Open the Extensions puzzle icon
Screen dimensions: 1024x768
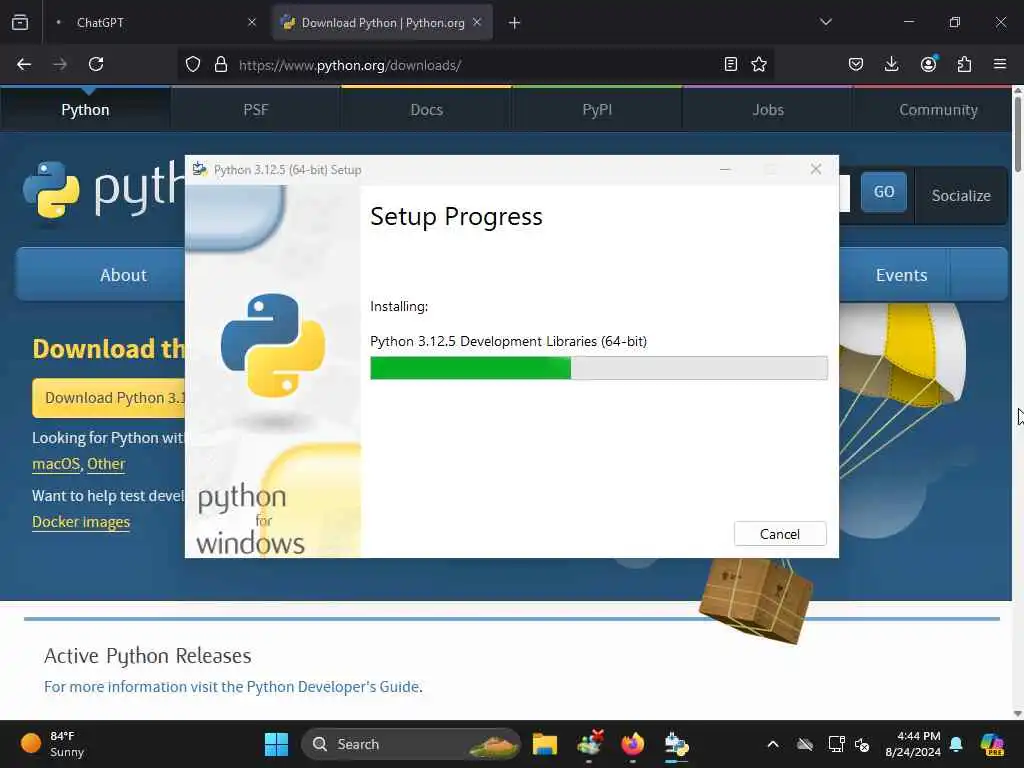coord(965,64)
